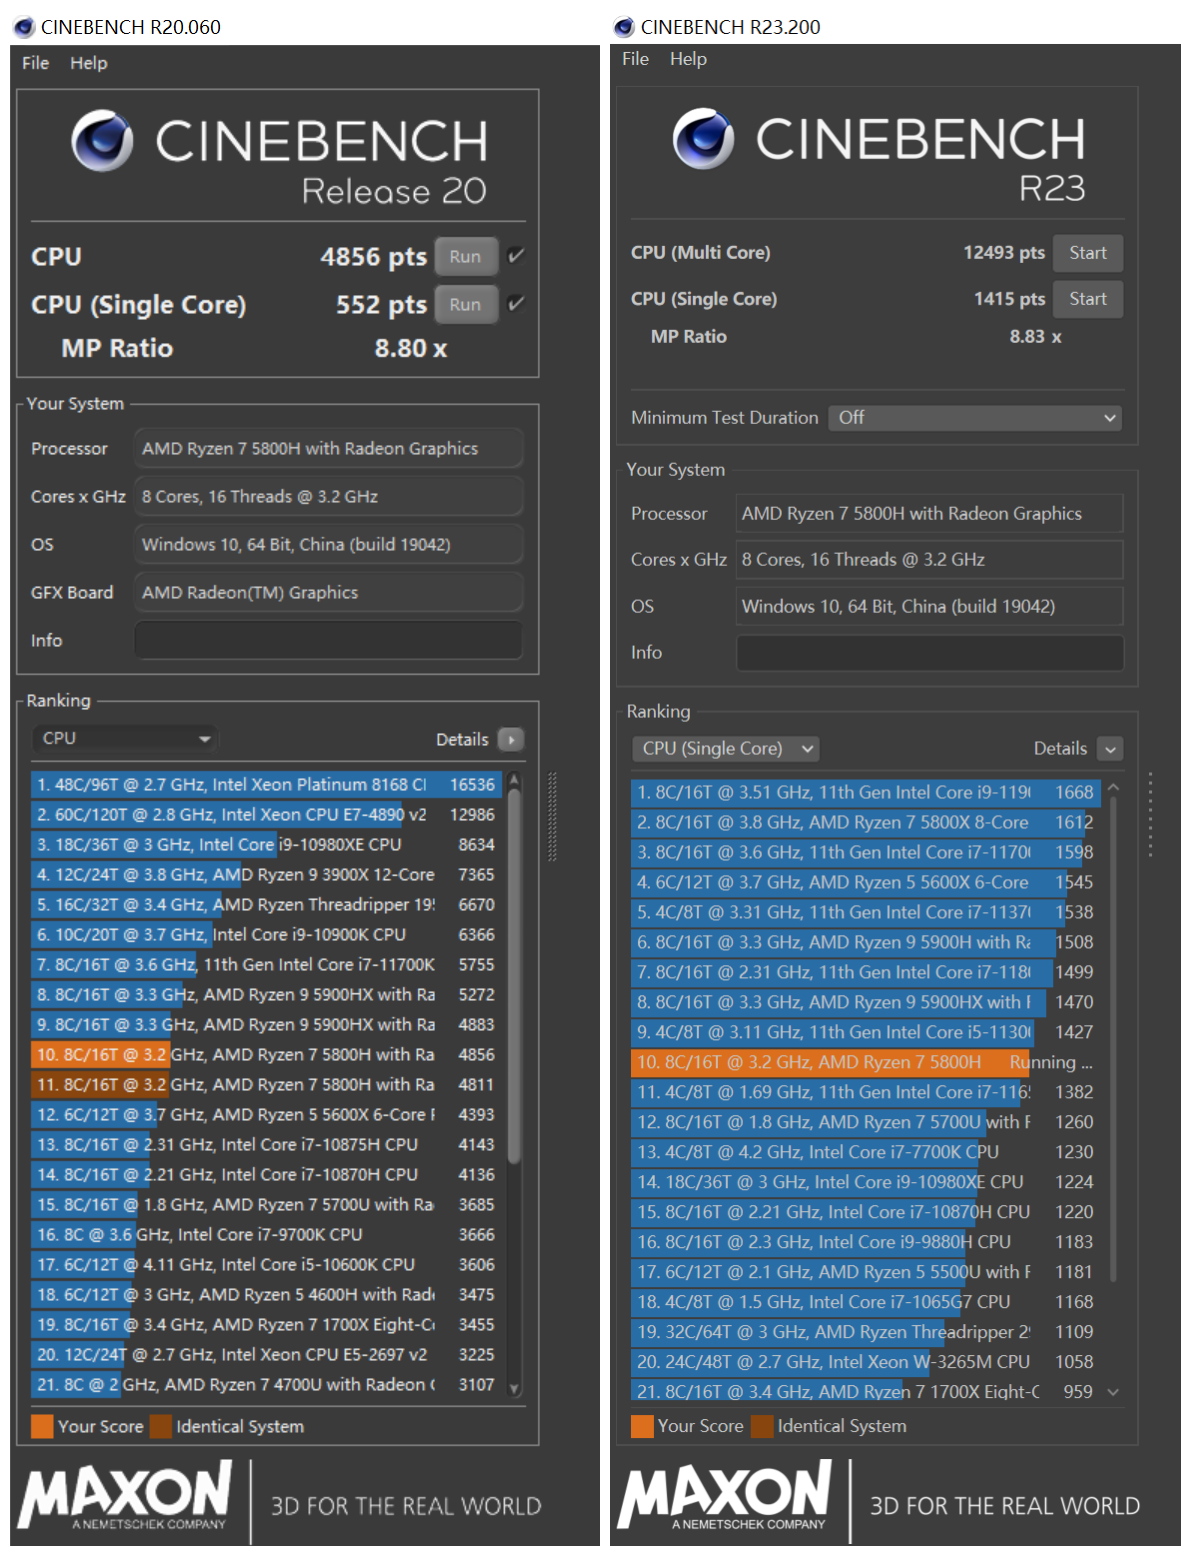Select Core i5-10600K row in R20 ranking
Viewport: 1191px width, 1556px height.
pyautogui.click(x=267, y=1265)
